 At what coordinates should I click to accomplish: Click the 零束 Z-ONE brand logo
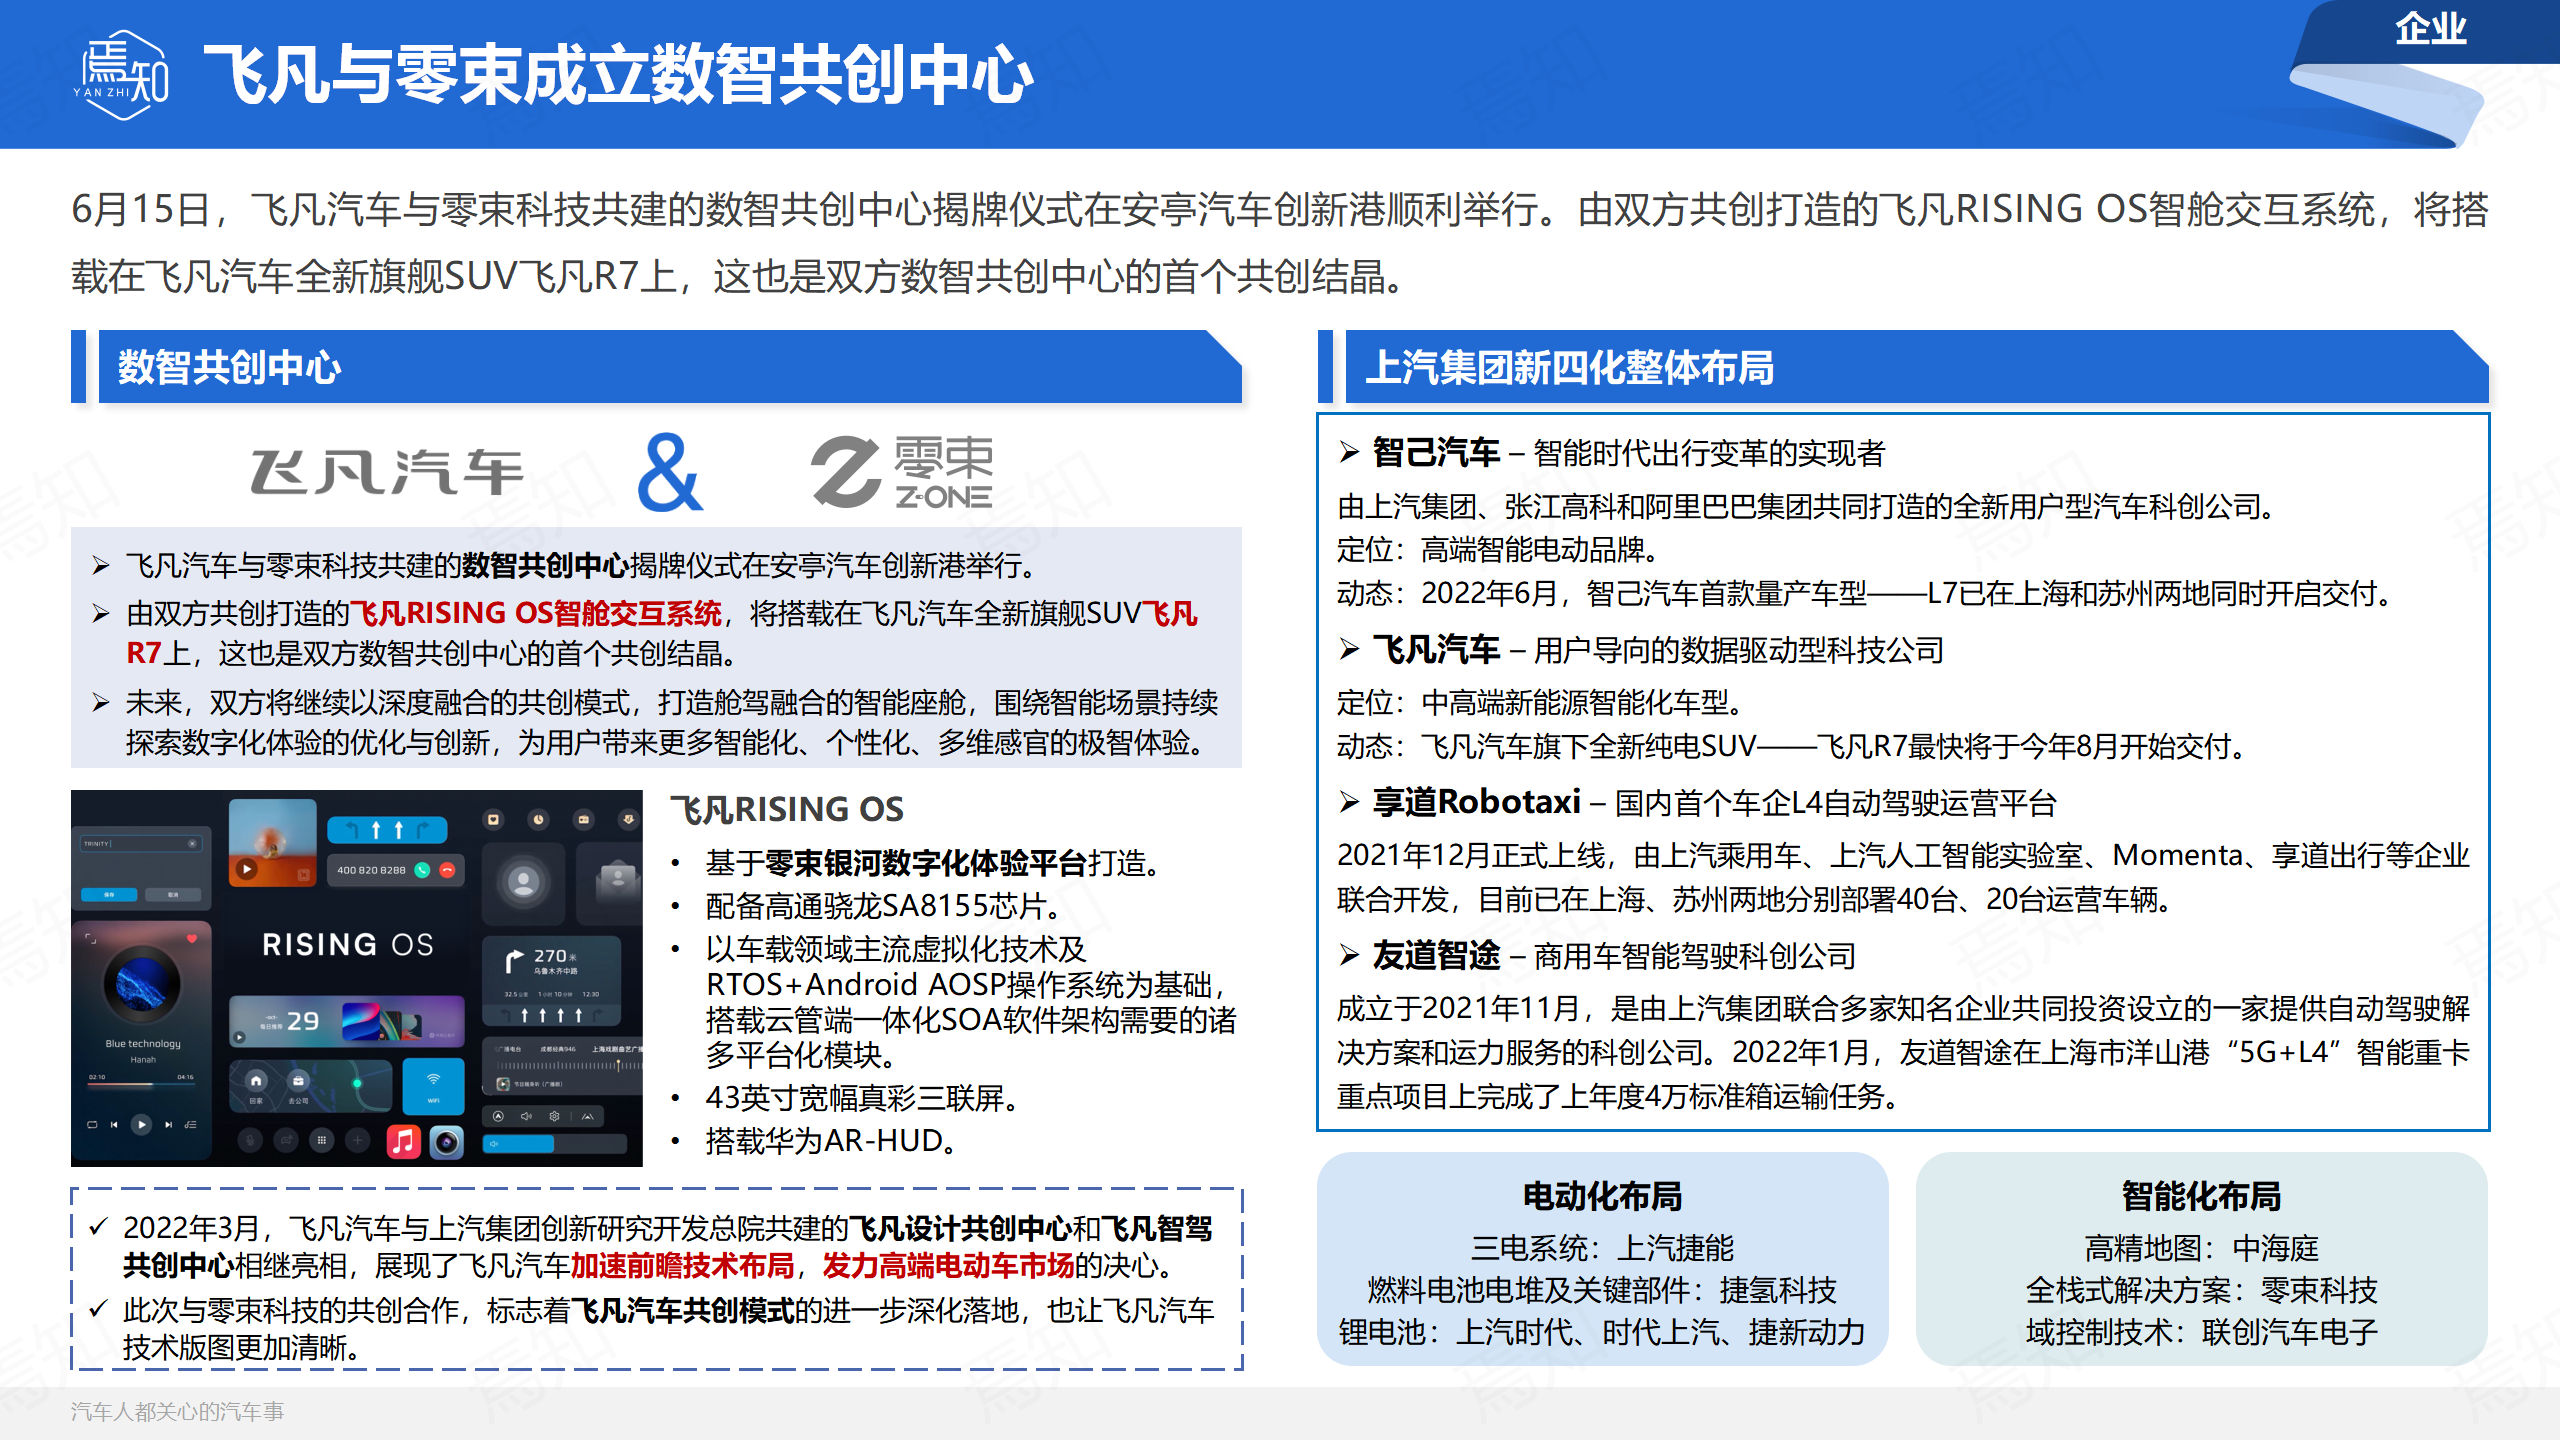tap(901, 472)
